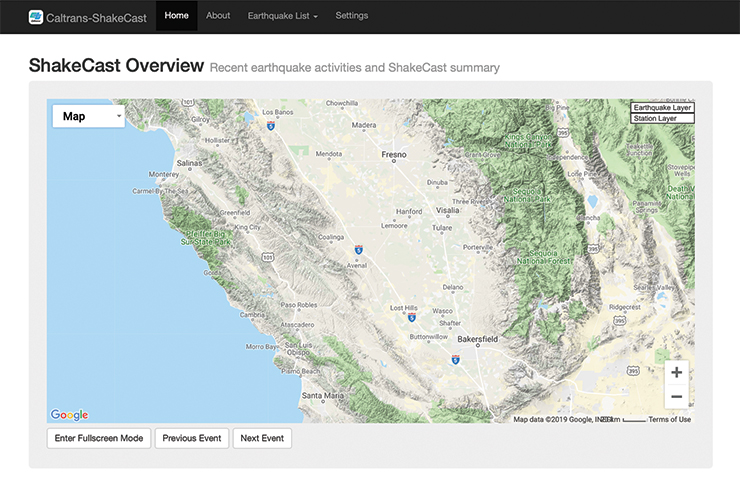Click Fresno city label on map
740x498 pixels.
tap(394, 154)
